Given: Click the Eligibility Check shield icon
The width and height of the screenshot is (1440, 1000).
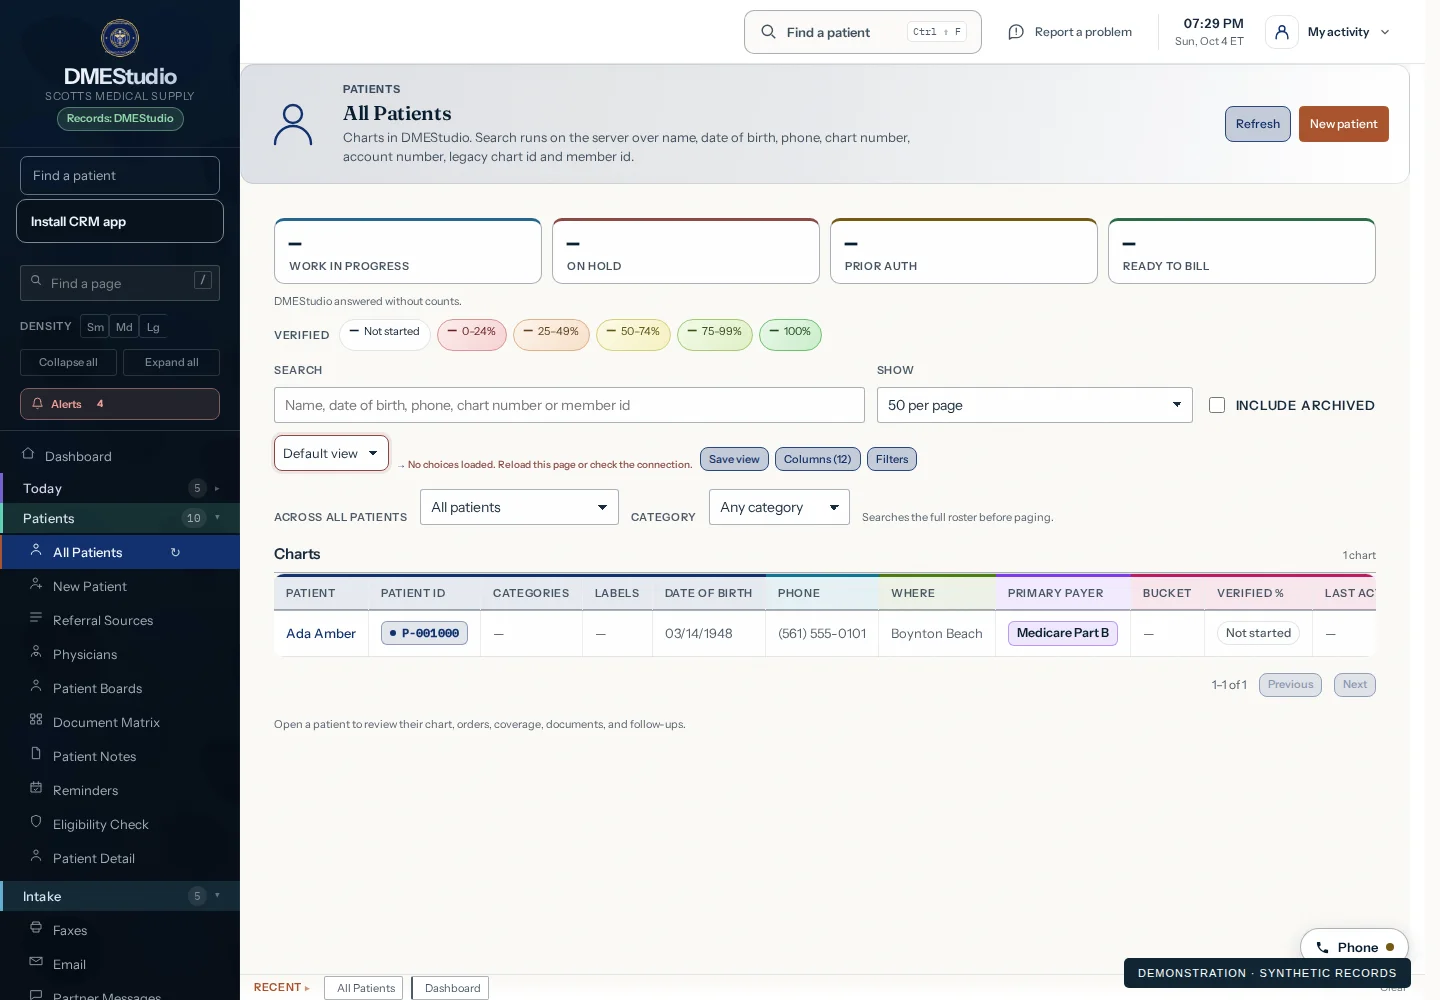Looking at the screenshot, I should [x=36, y=822].
